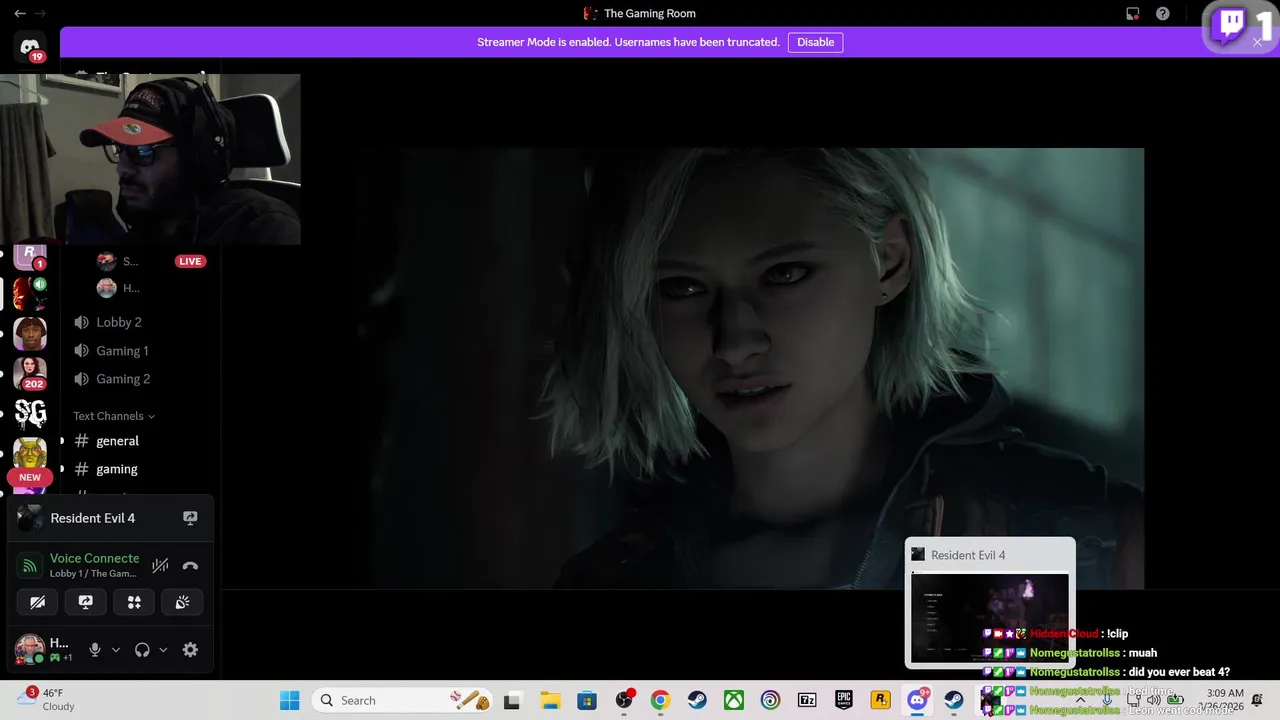Expand headphone output options arrow
This screenshot has width=1280, height=720.
163,650
